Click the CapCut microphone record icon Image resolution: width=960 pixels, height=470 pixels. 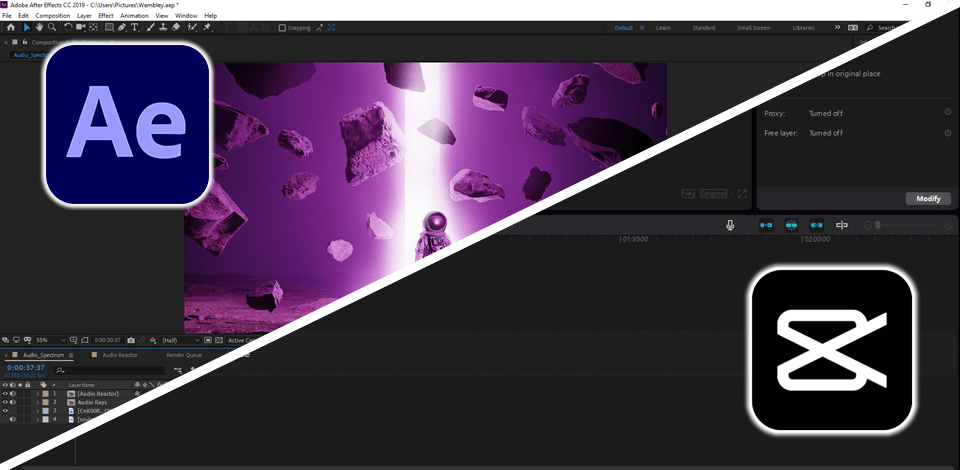click(730, 225)
